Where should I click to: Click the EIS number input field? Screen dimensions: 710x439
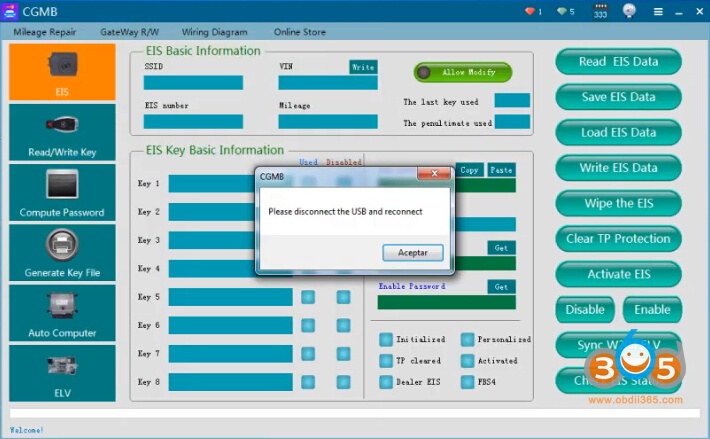point(193,122)
